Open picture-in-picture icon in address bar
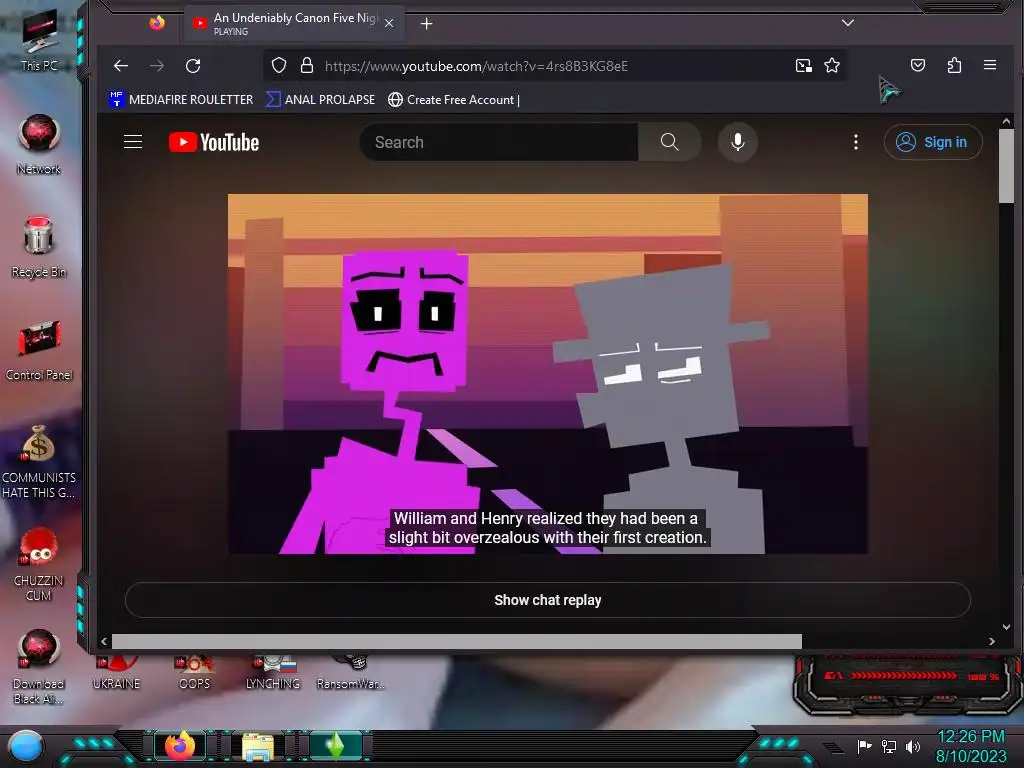 (804, 65)
